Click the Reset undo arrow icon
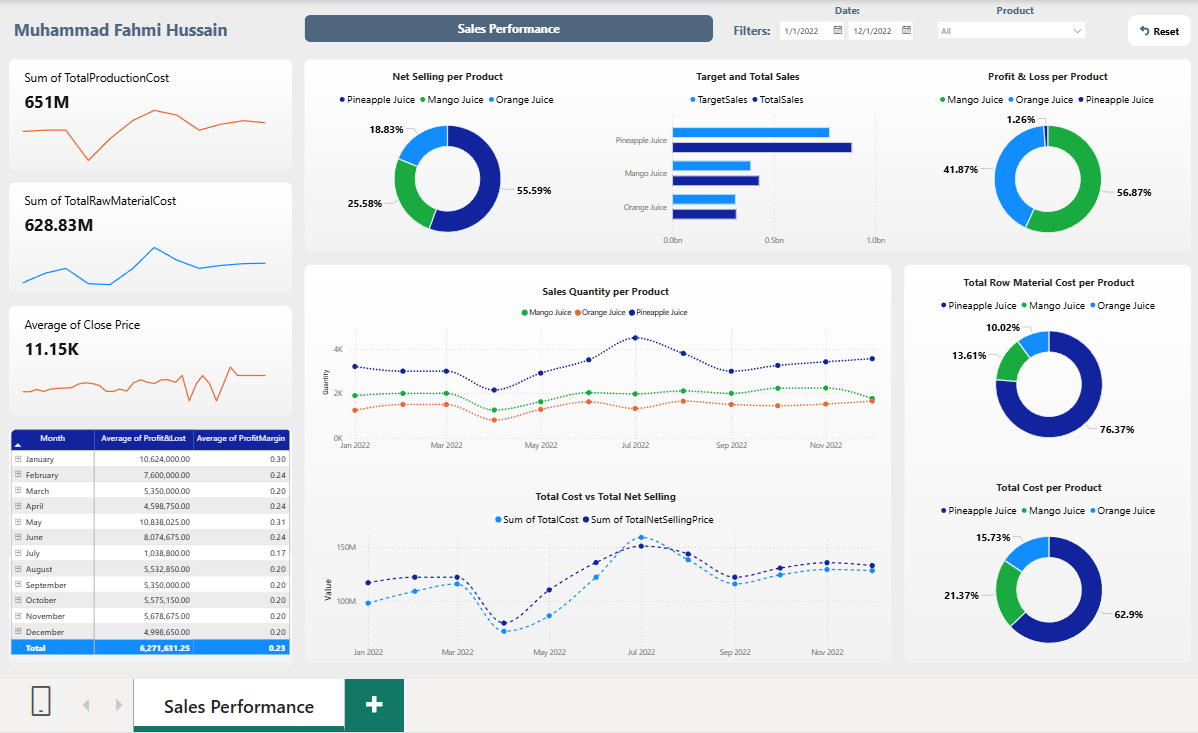The width and height of the screenshot is (1198, 733). coord(1144,31)
